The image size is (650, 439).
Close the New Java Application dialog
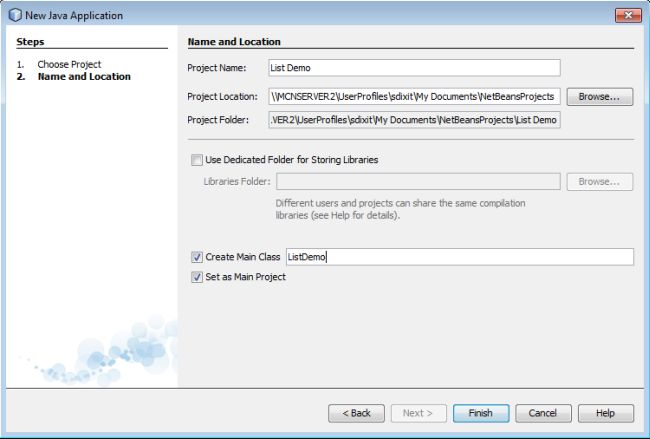628,15
